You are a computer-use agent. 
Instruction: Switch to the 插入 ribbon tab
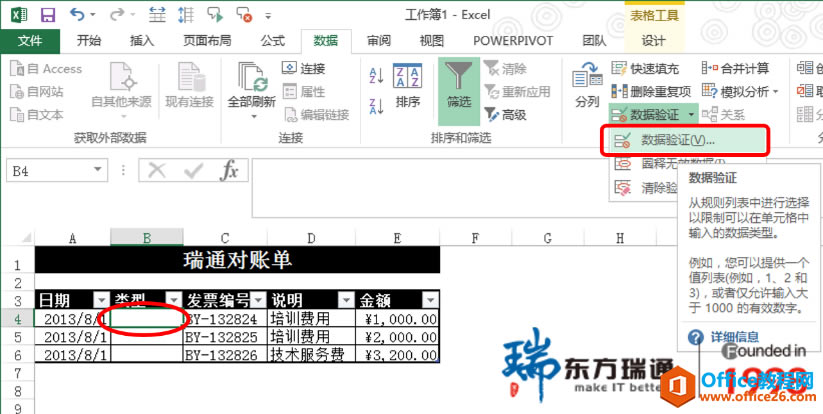coord(142,41)
